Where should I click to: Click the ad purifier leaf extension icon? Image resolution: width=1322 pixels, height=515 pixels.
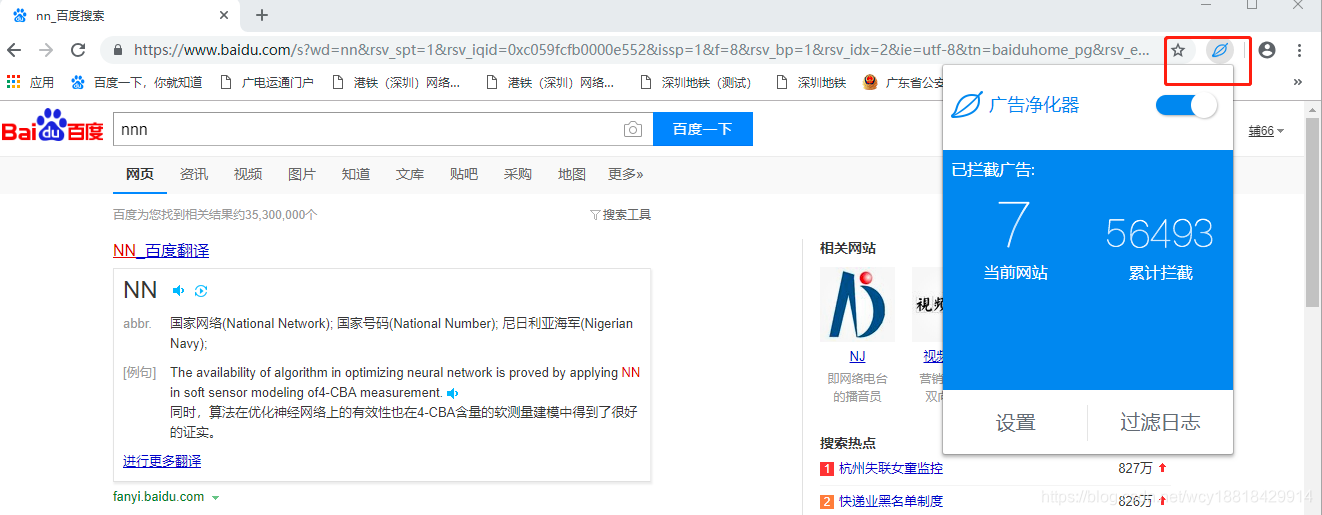coord(1220,50)
